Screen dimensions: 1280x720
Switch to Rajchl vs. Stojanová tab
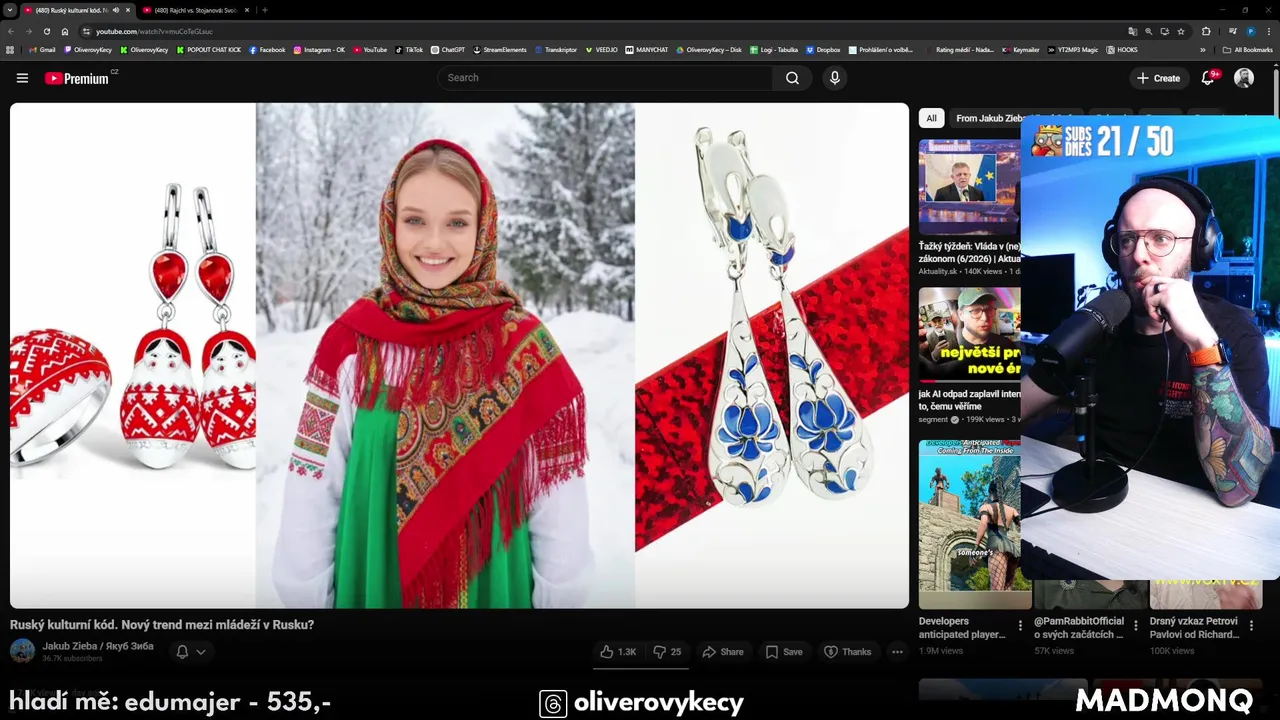pos(195,10)
